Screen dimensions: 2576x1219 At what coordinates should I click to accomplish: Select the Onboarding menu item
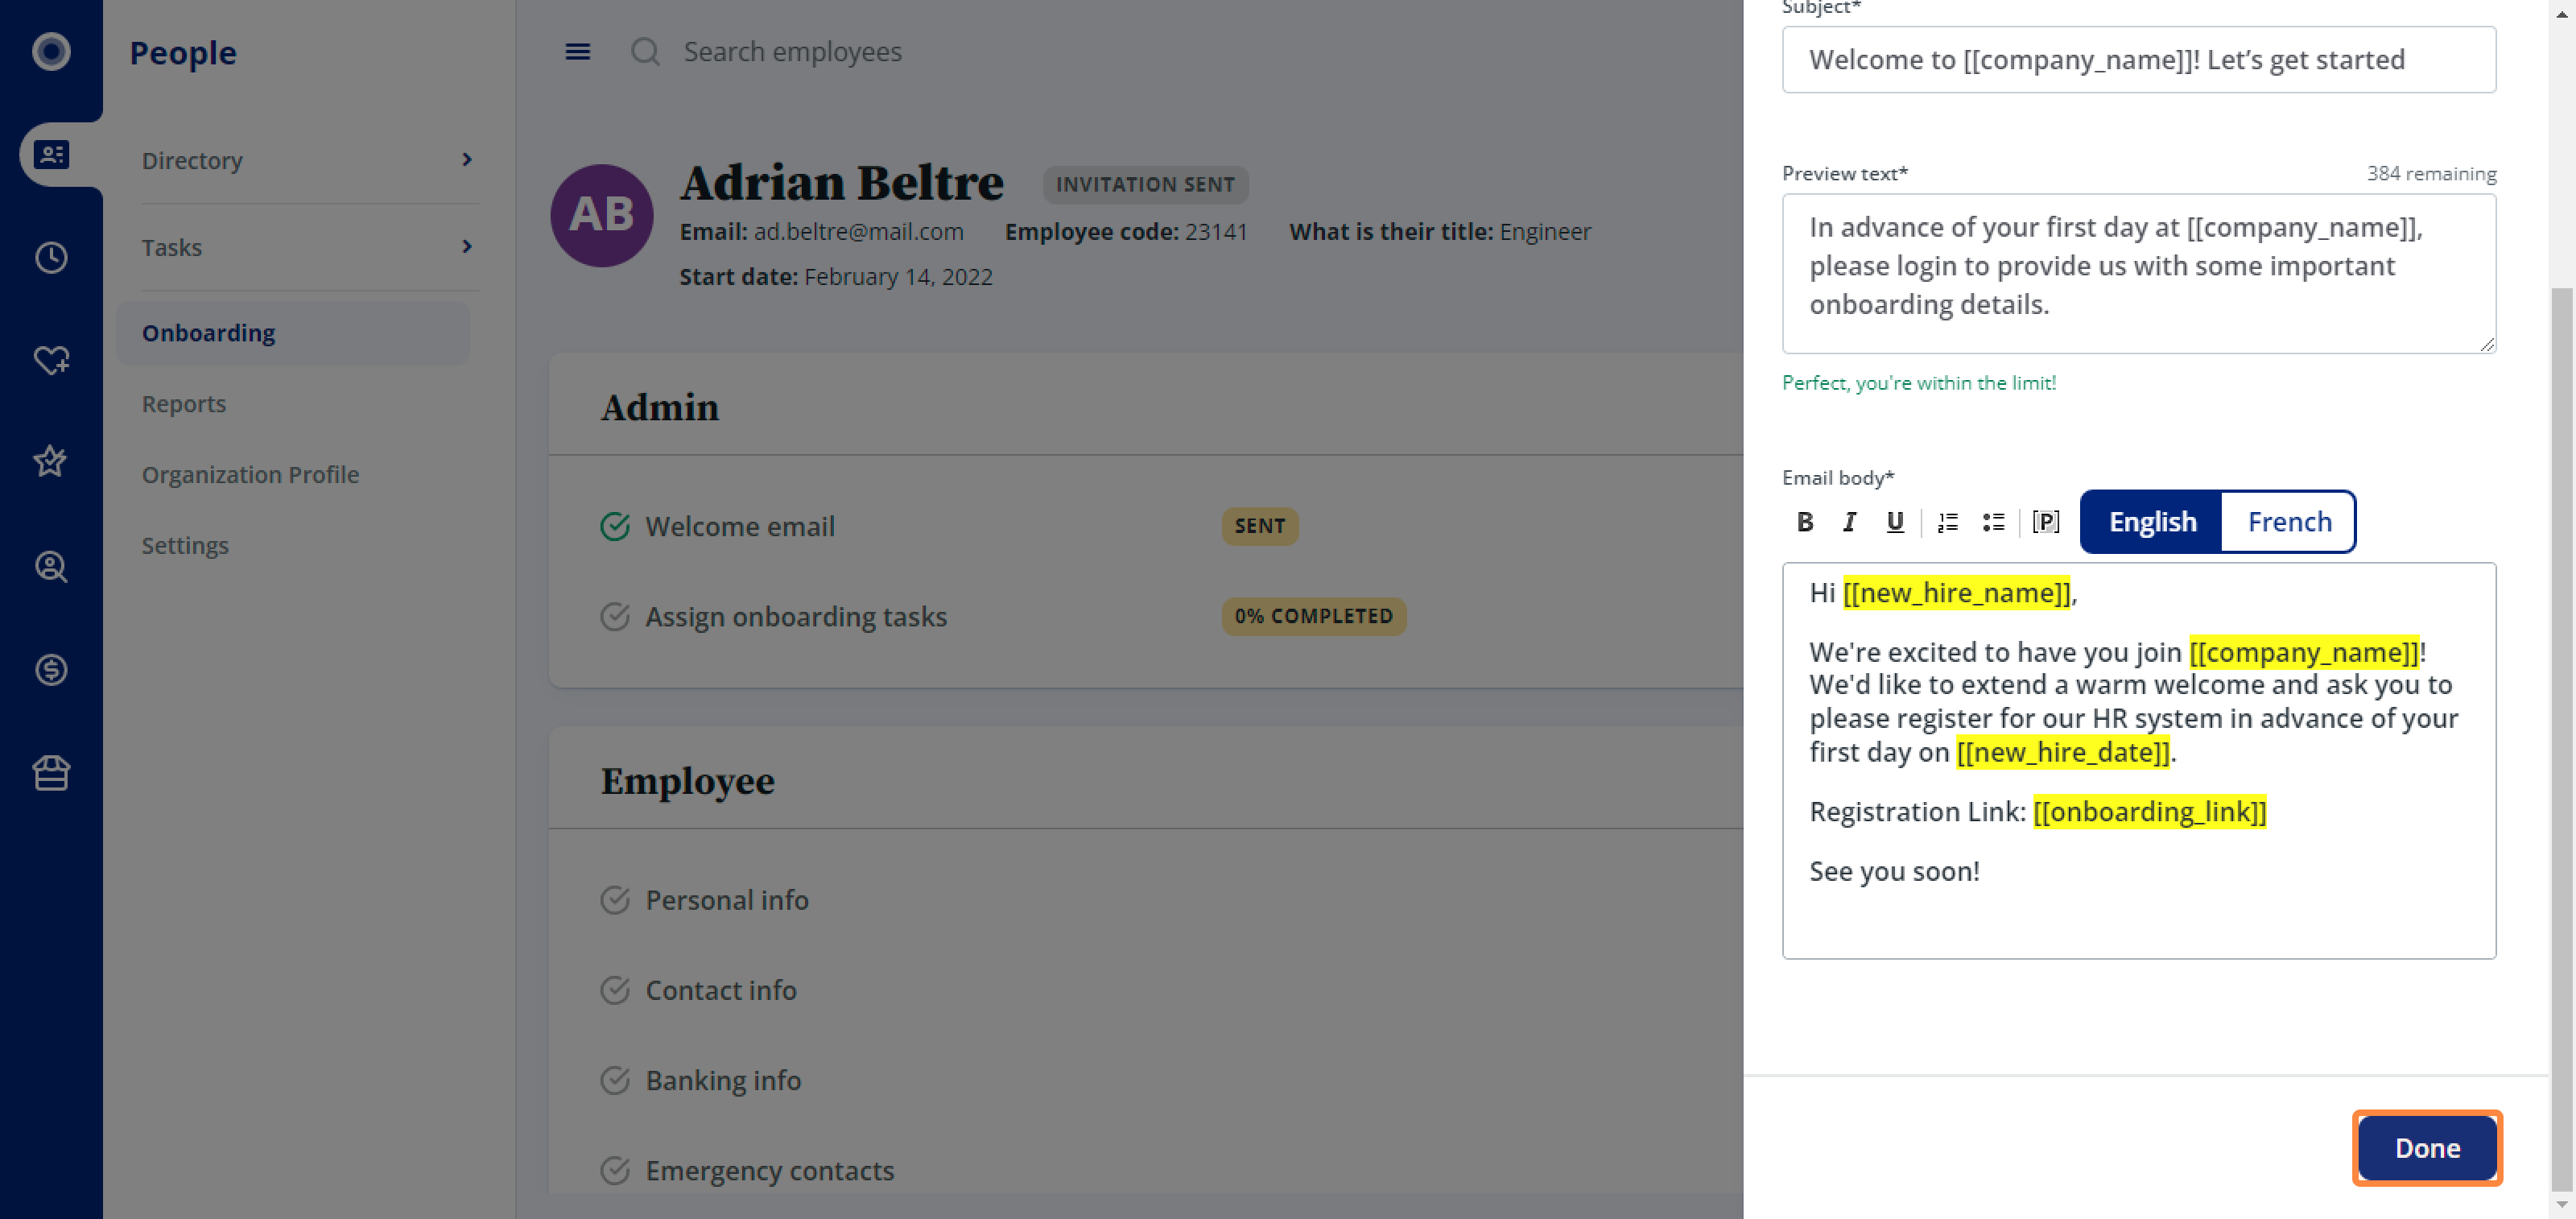293,333
